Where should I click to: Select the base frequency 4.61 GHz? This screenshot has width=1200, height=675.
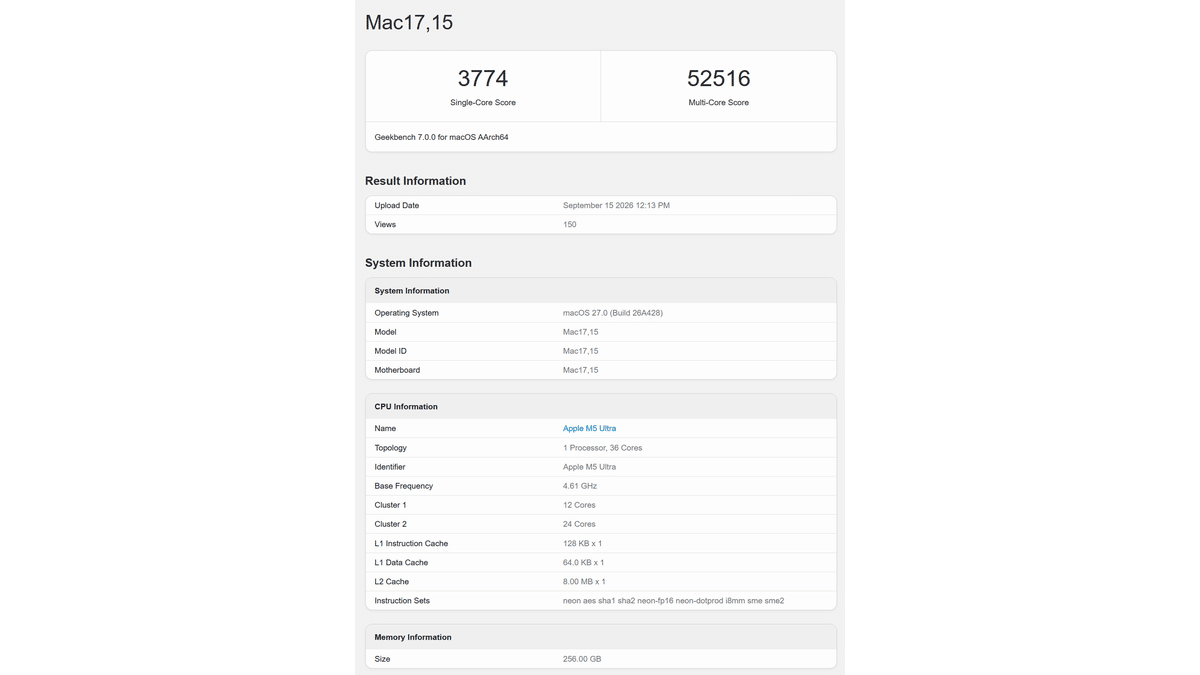click(580, 486)
